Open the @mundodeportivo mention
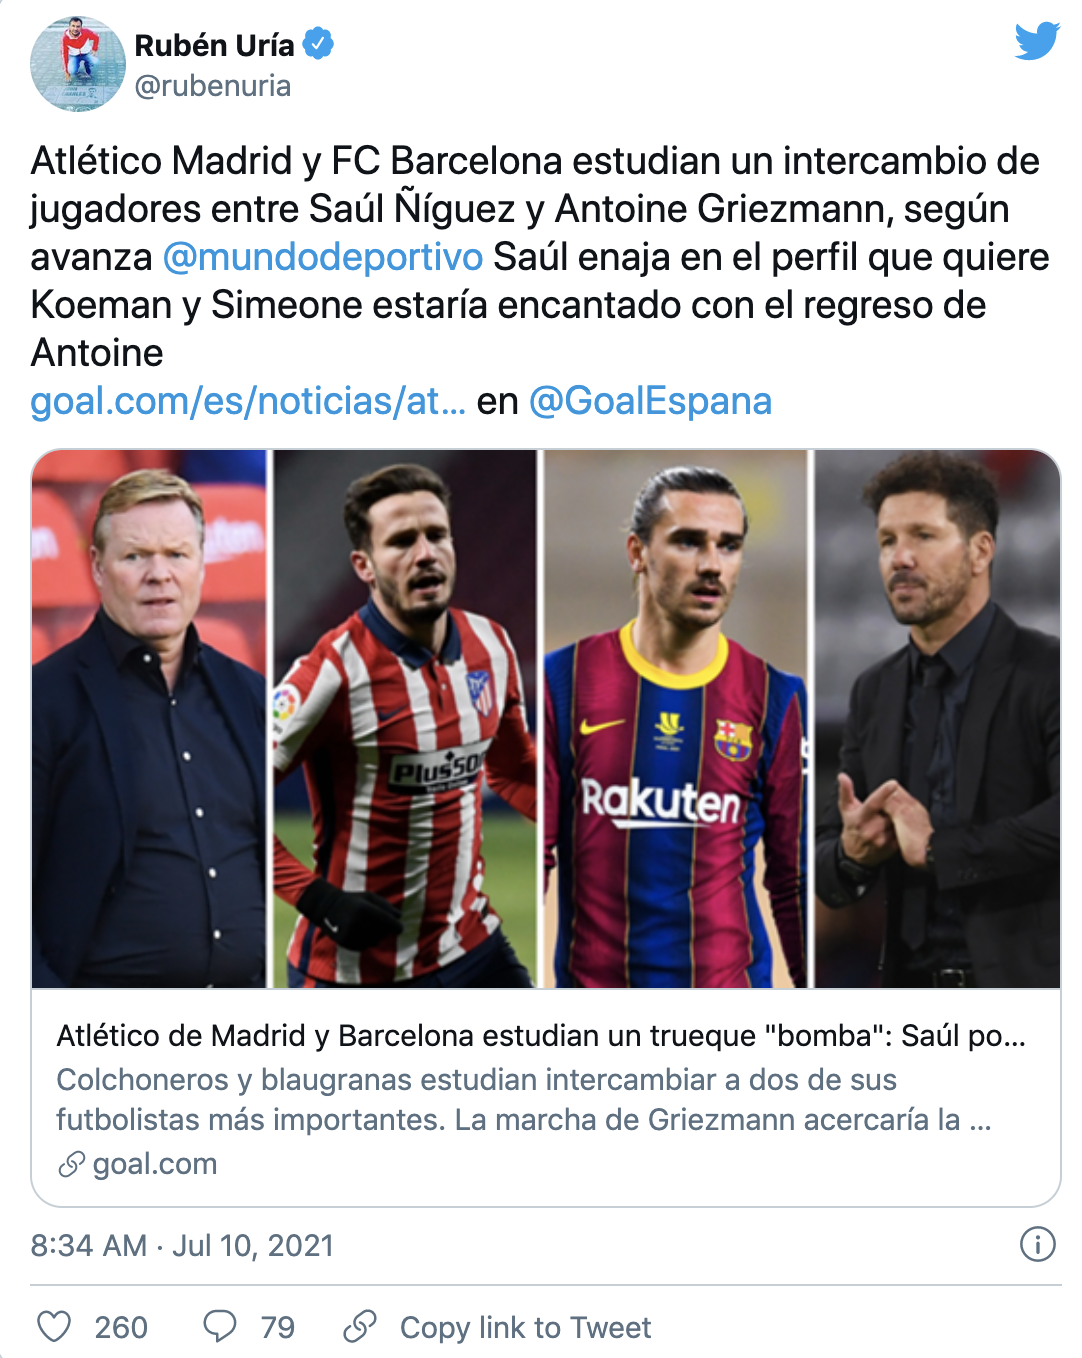This screenshot has width=1082, height=1358. [323, 257]
